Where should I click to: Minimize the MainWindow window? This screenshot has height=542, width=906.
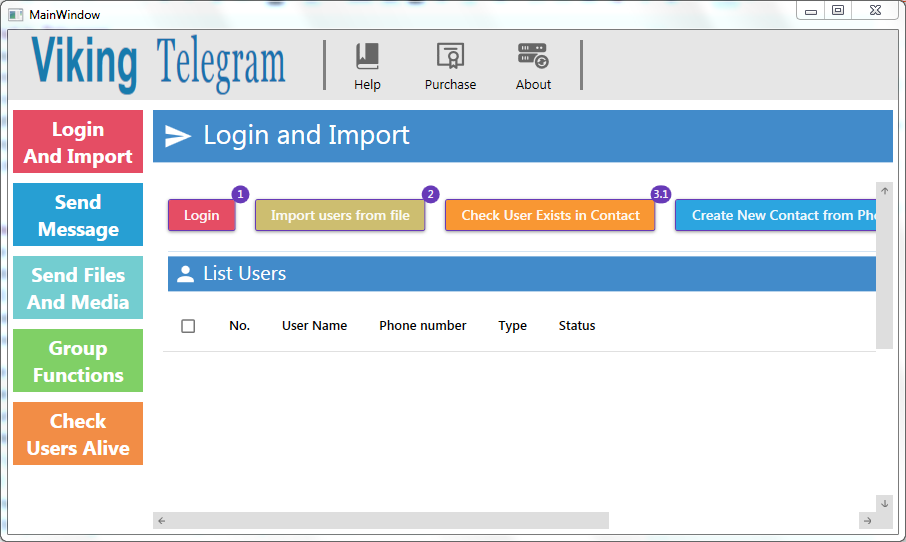(x=811, y=10)
